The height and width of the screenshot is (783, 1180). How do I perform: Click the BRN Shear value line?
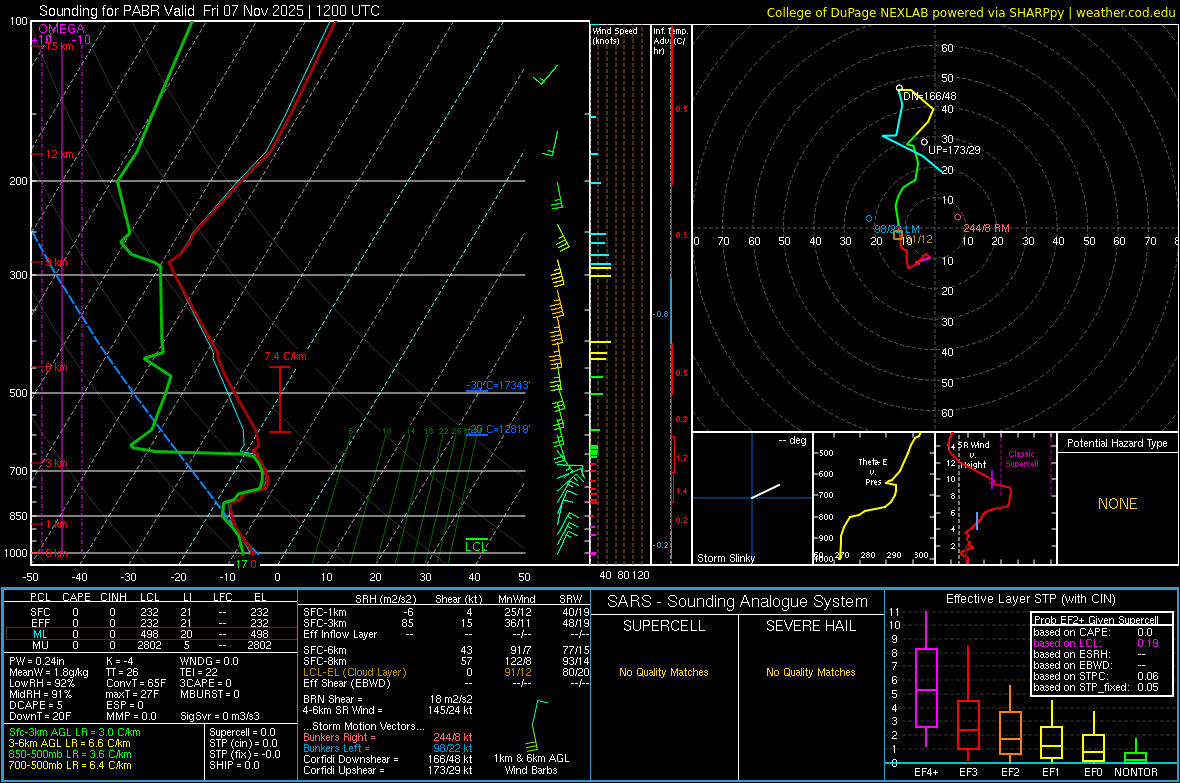coord(388,699)
